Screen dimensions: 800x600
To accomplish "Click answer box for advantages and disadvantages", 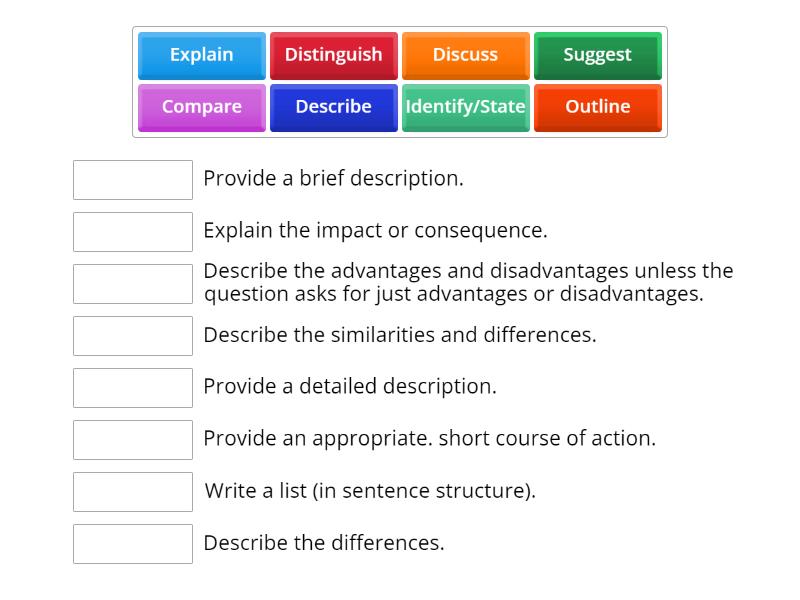I will [133, 284].
